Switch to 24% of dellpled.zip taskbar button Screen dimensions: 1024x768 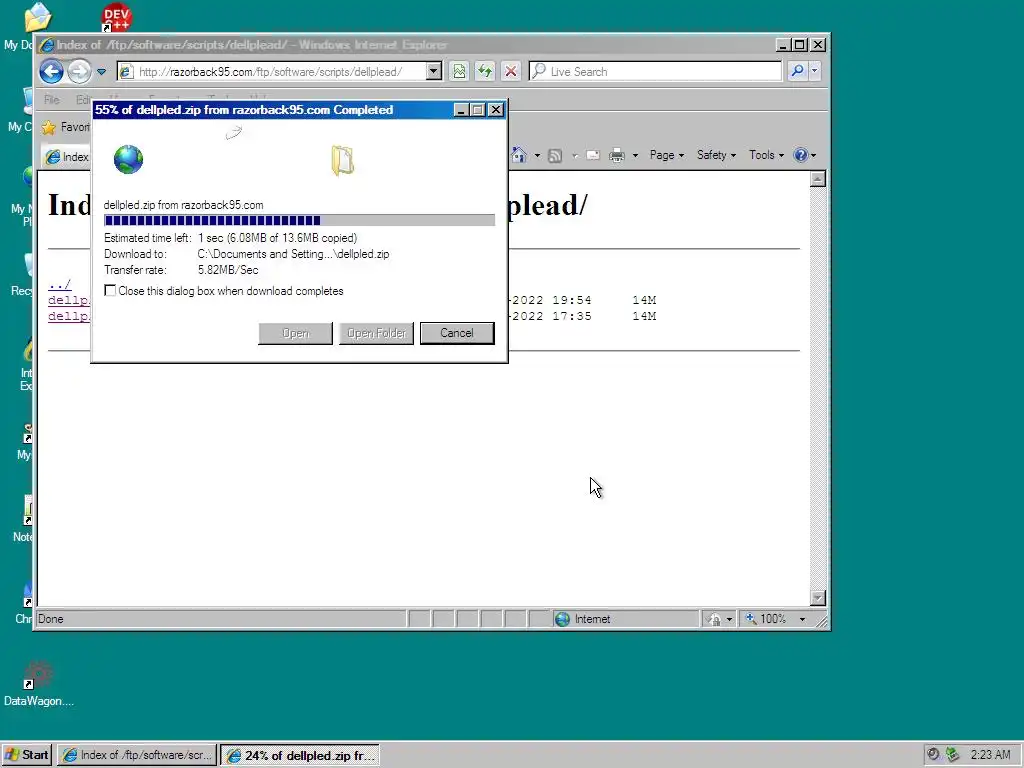(x=300, y=755)
